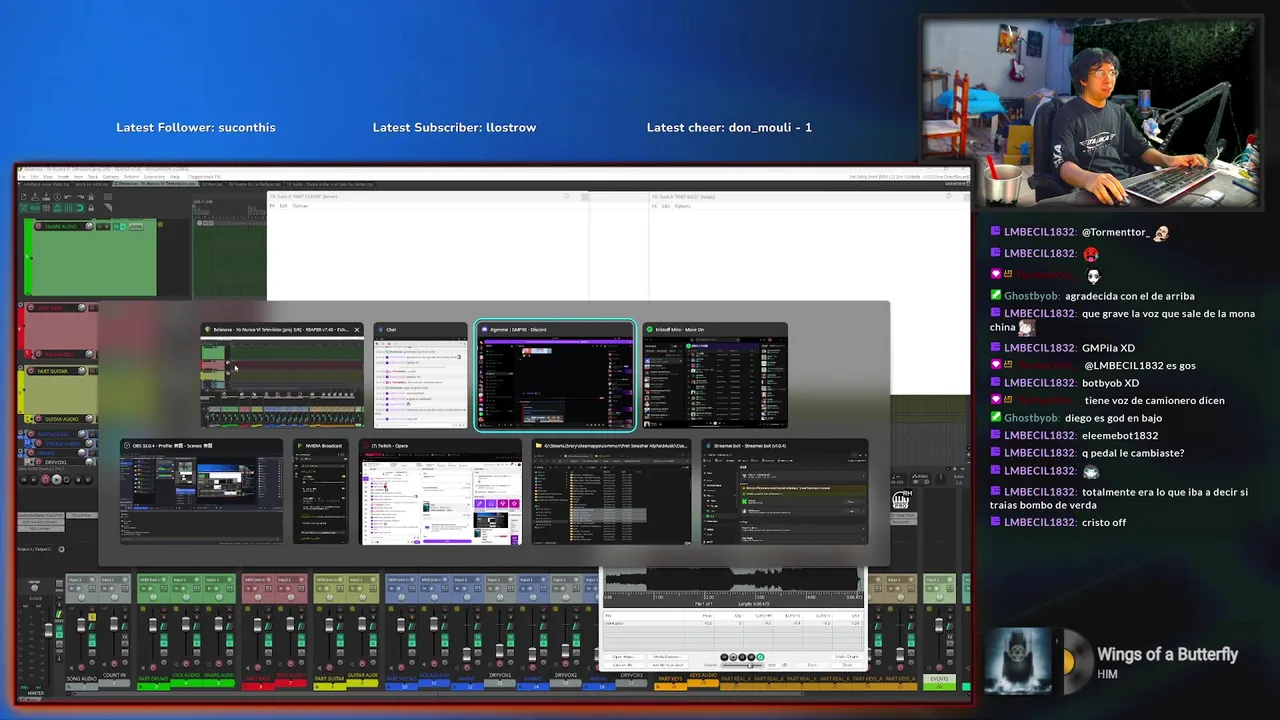The width and height of the screenshot is (1280, 720).
Task: Click the Undo arrow in REAPER toolbar
Action: coord(68,196)
